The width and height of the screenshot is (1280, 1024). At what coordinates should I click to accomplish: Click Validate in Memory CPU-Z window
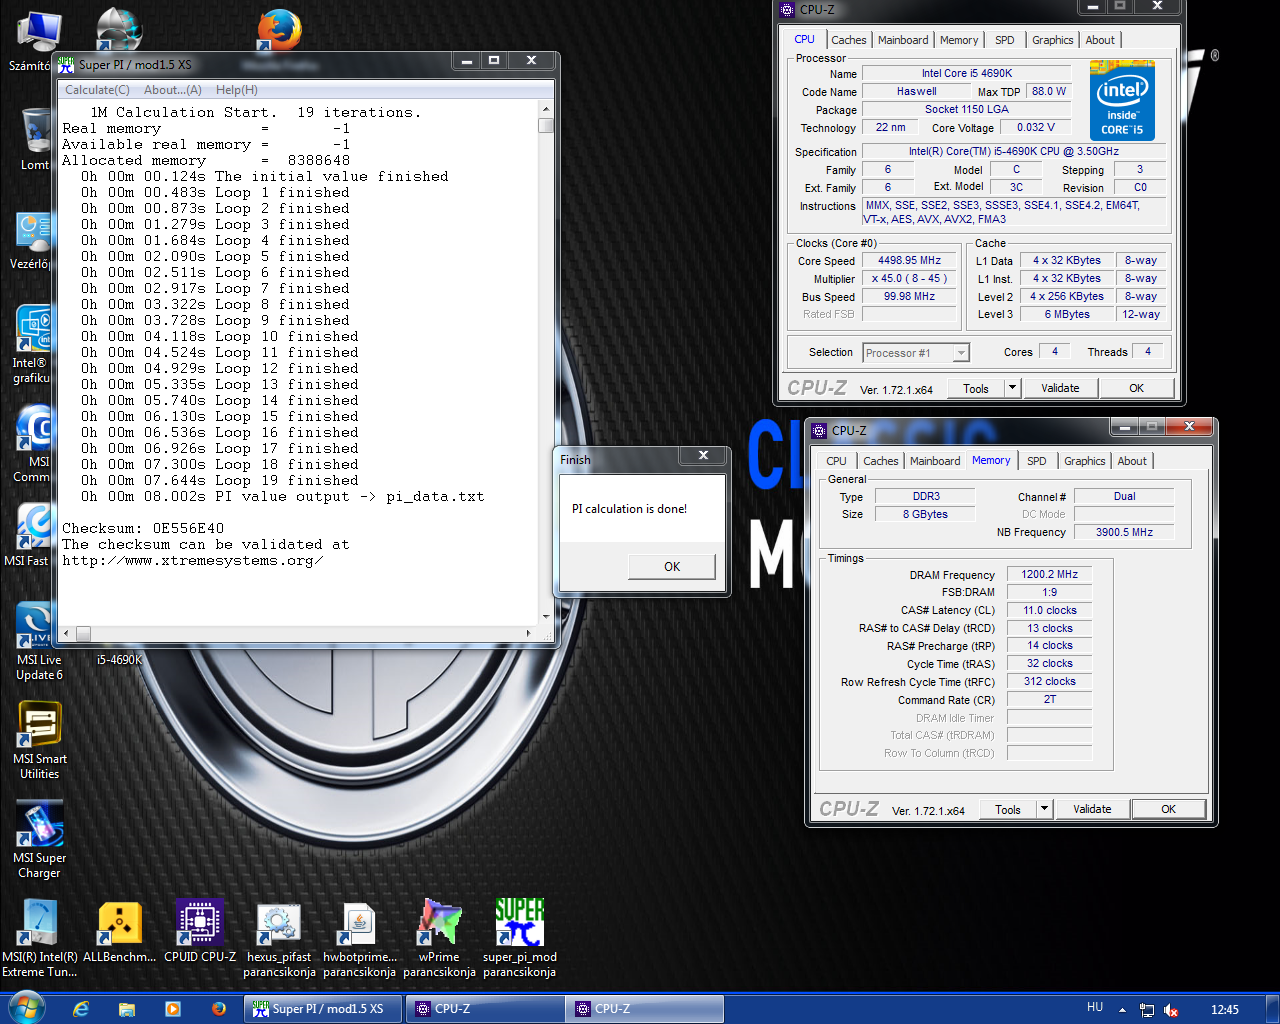tap(1092, 809)
